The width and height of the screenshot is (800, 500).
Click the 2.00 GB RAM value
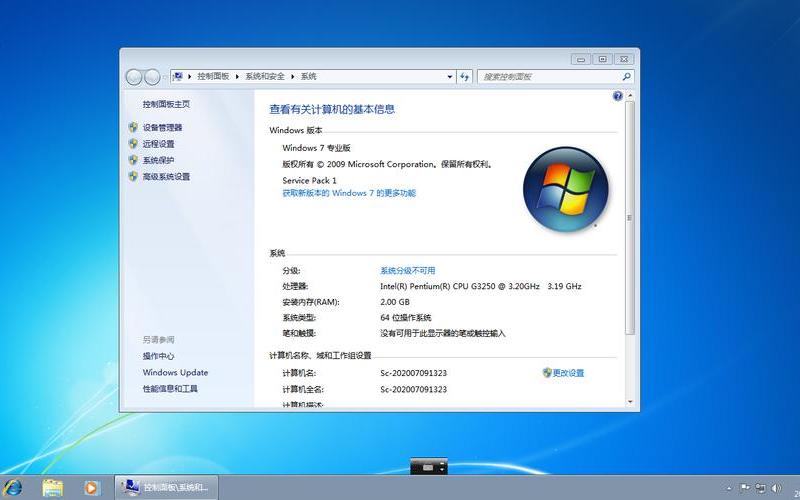[x=395, y=302]
